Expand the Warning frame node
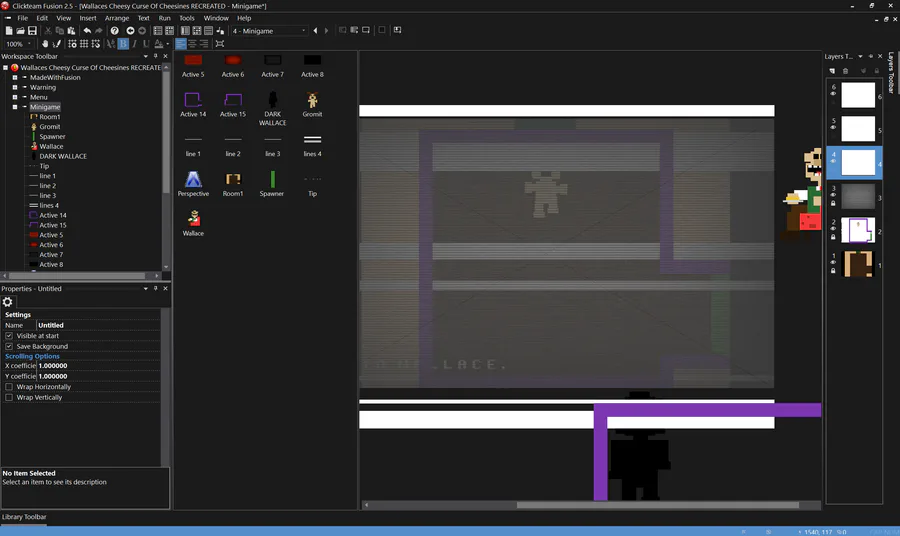This screenshot has width=900, height=536. point(15,87)
